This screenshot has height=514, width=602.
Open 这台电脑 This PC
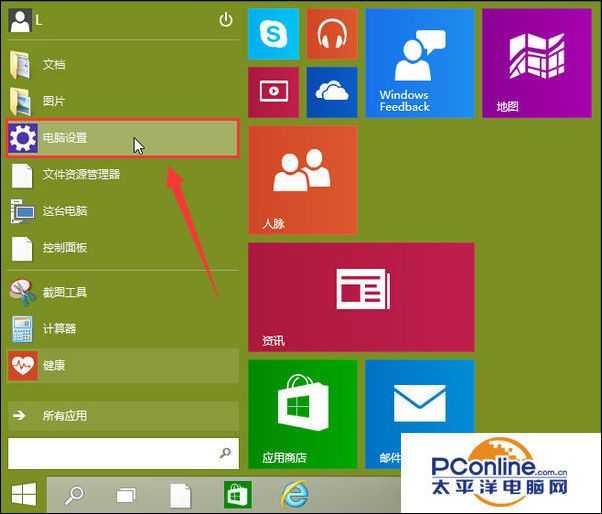[x=123, y=211]
